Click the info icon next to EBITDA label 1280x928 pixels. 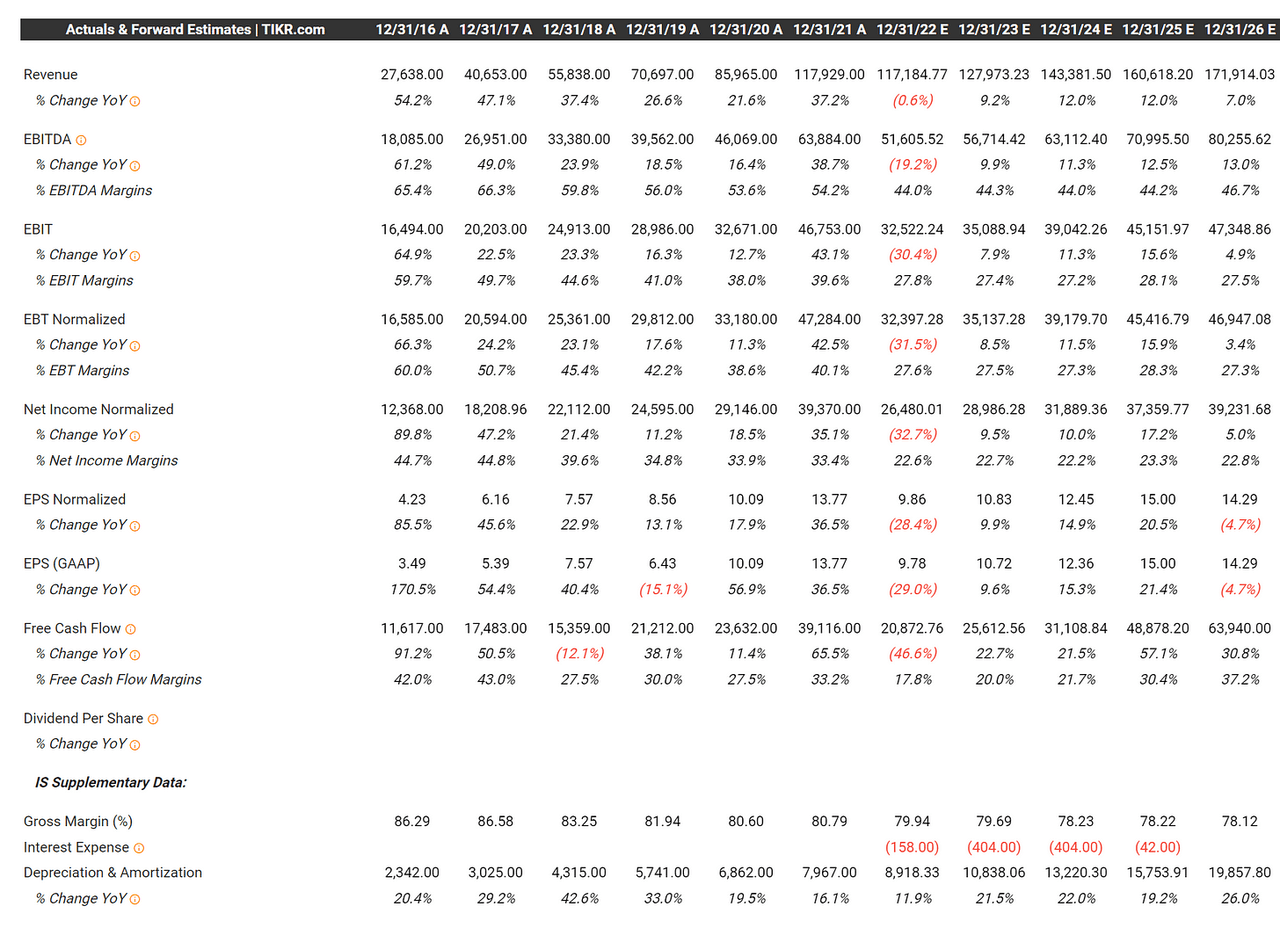pos(81,140)
